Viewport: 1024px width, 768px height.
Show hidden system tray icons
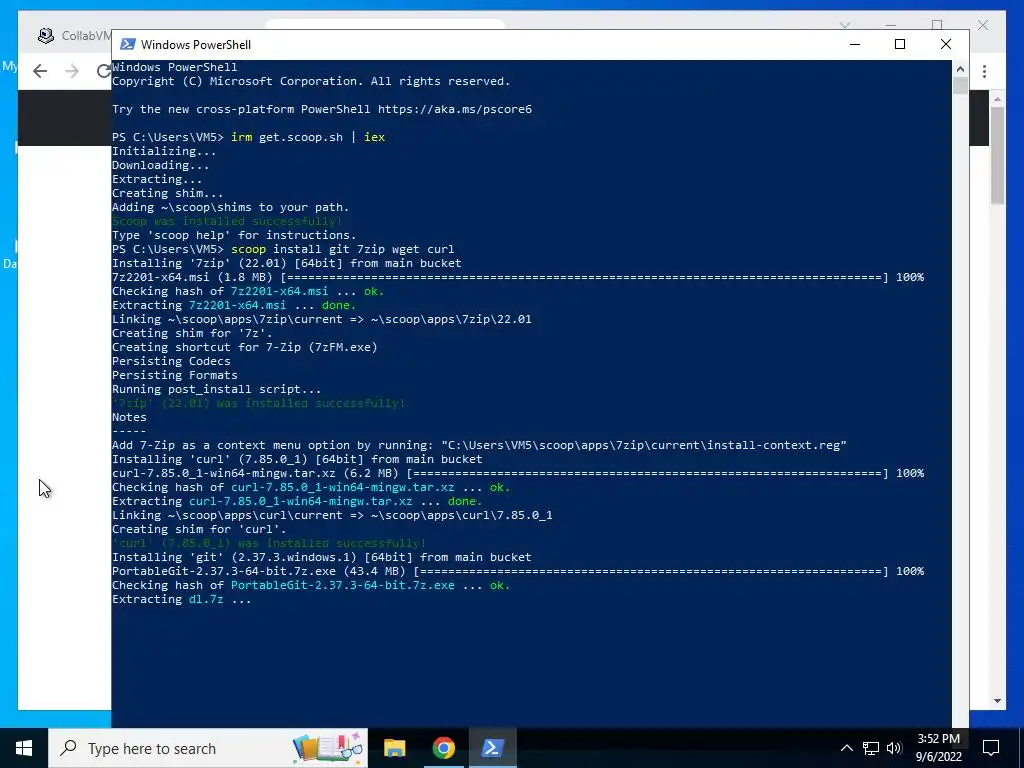tap(846, 748)
